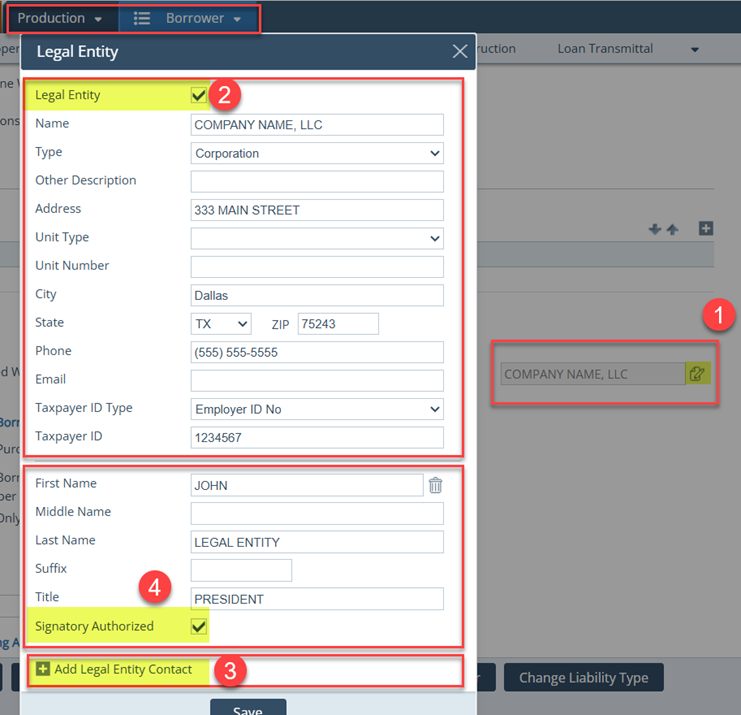The image size is (741, 715).
Task: Open the Type dropdown showing Corporation
Action: coord(317,153)
